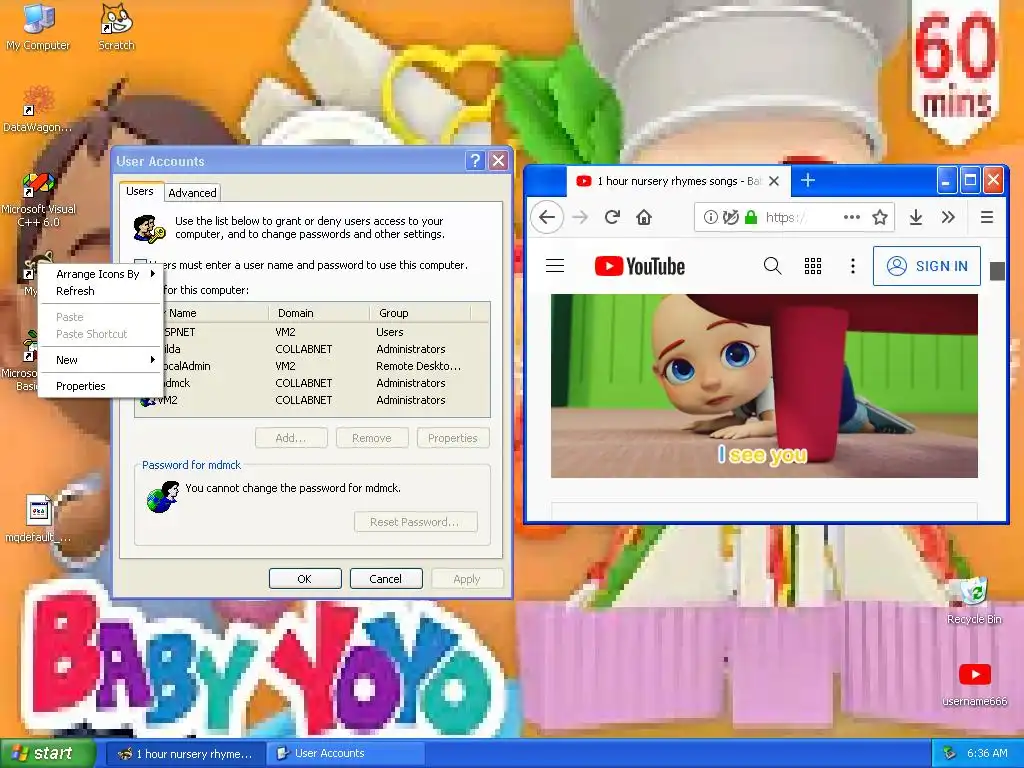
Task: Open the YouTube guide menu
Action: 555,266
